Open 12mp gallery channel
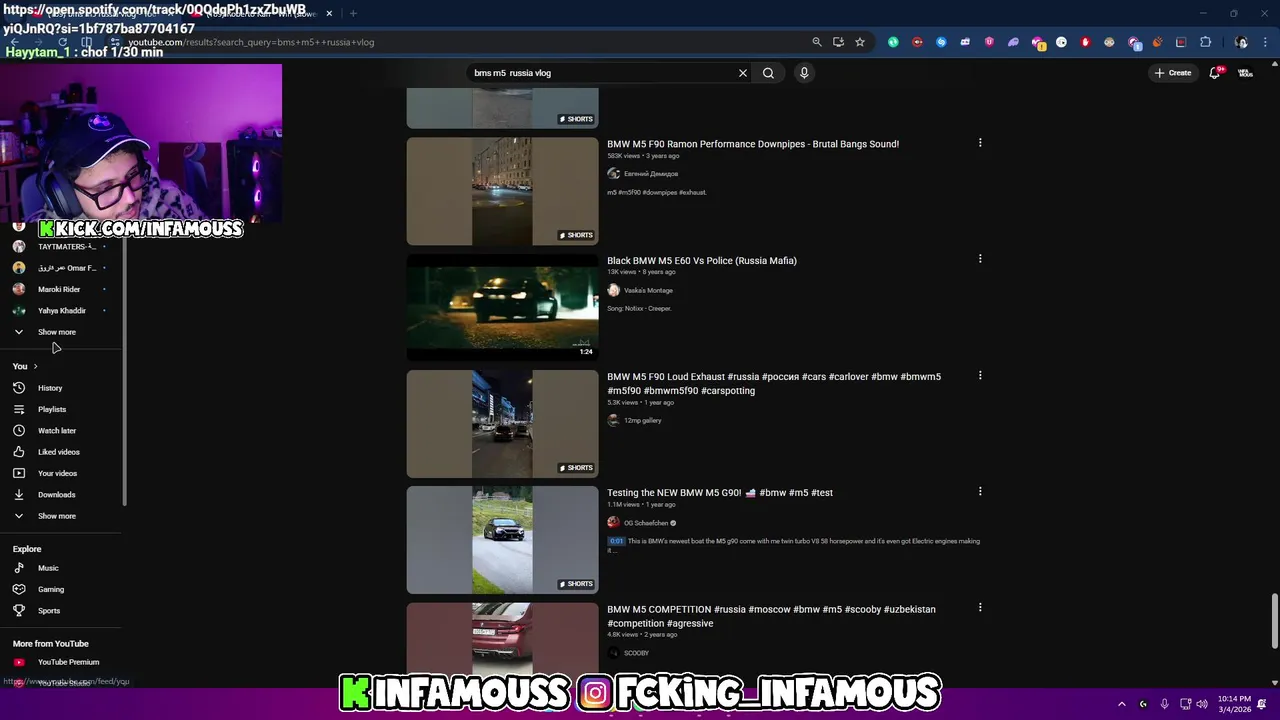The height and width of the screenshot is (720, 1280). click(642, 420)
